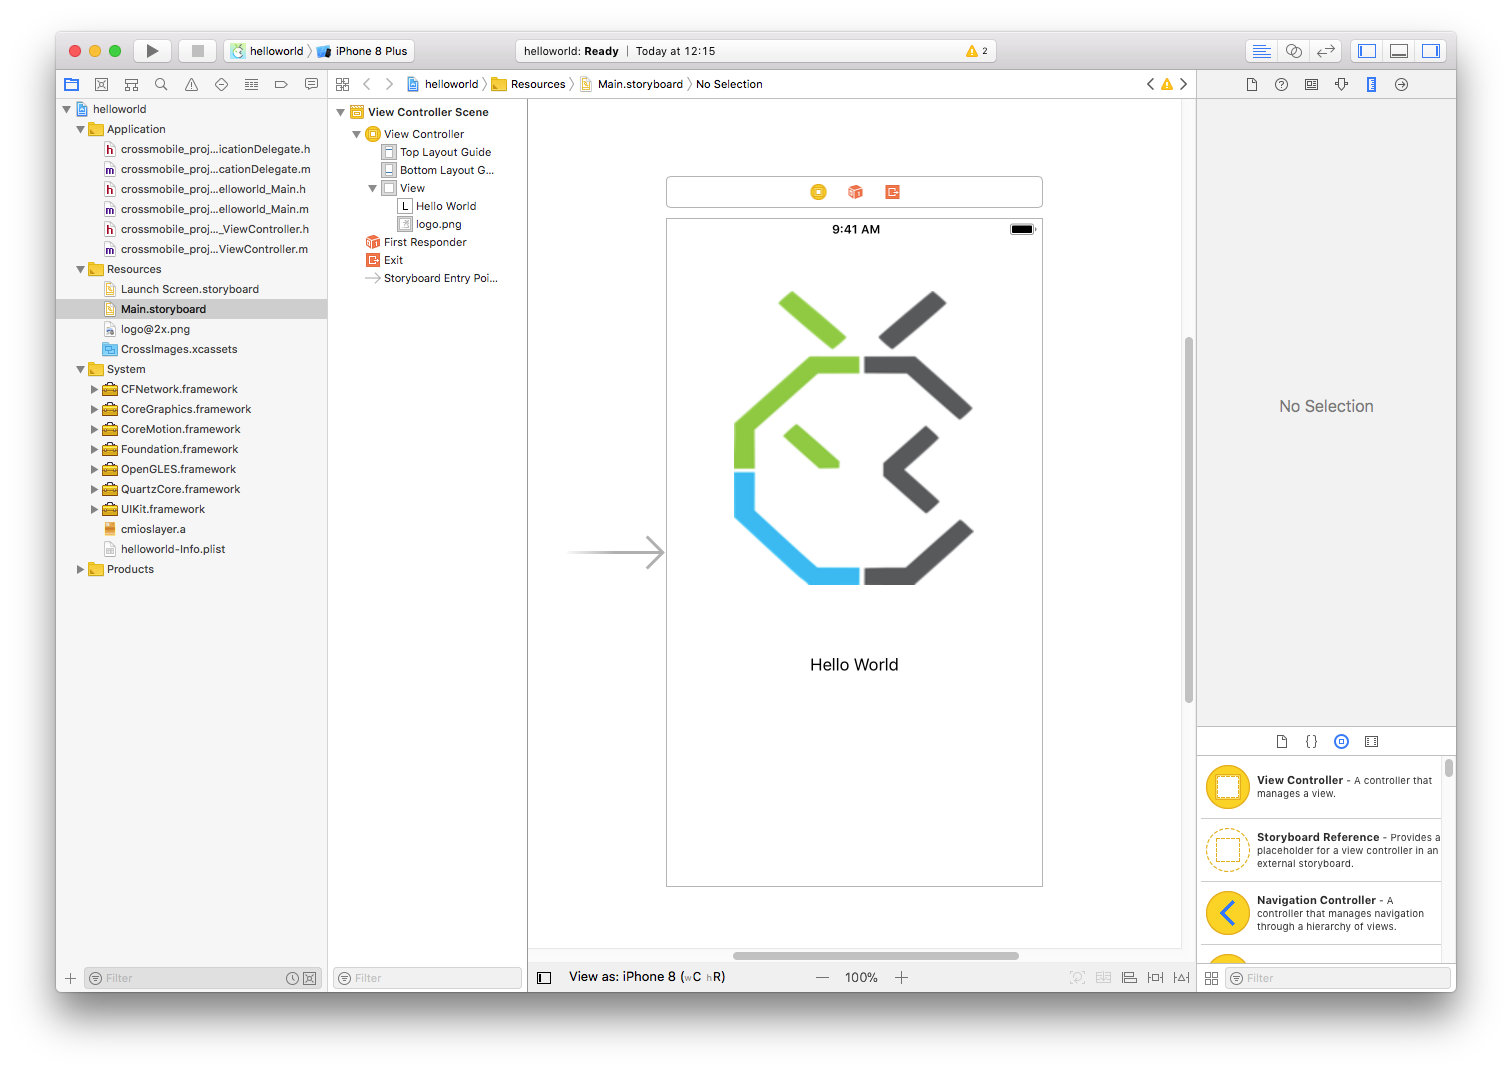Go forward in editor history
Image resolution: width=1512 pixels, height=1072 pixels.
point(389,84)
